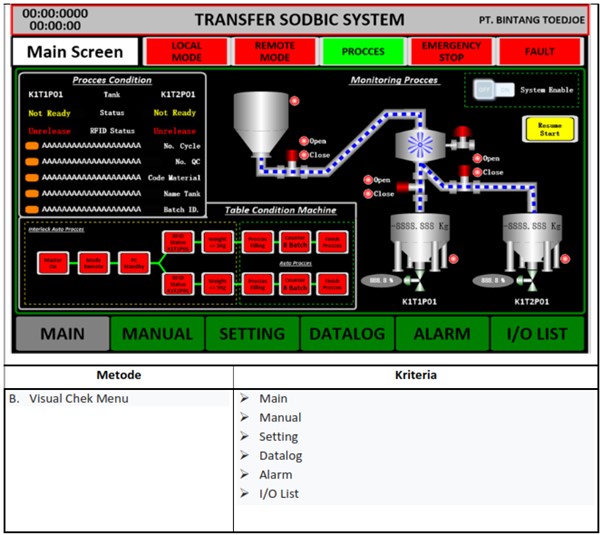Toggle the System Enable switch
Screen dimensions: 602x535
tap(492, 89)
